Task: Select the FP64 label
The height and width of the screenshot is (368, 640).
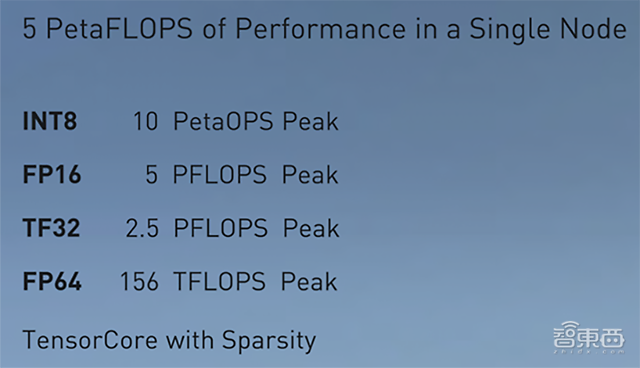Action: click(52, 281)
